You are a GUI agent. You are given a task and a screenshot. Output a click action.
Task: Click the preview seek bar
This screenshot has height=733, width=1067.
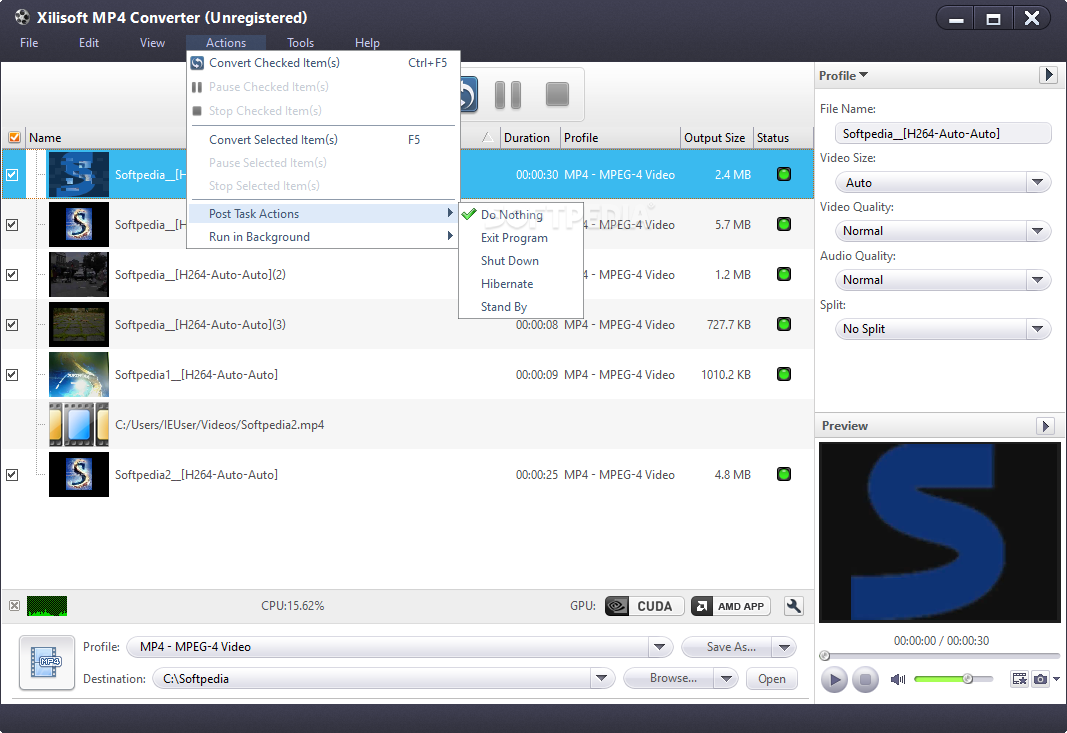coord(940,656)
